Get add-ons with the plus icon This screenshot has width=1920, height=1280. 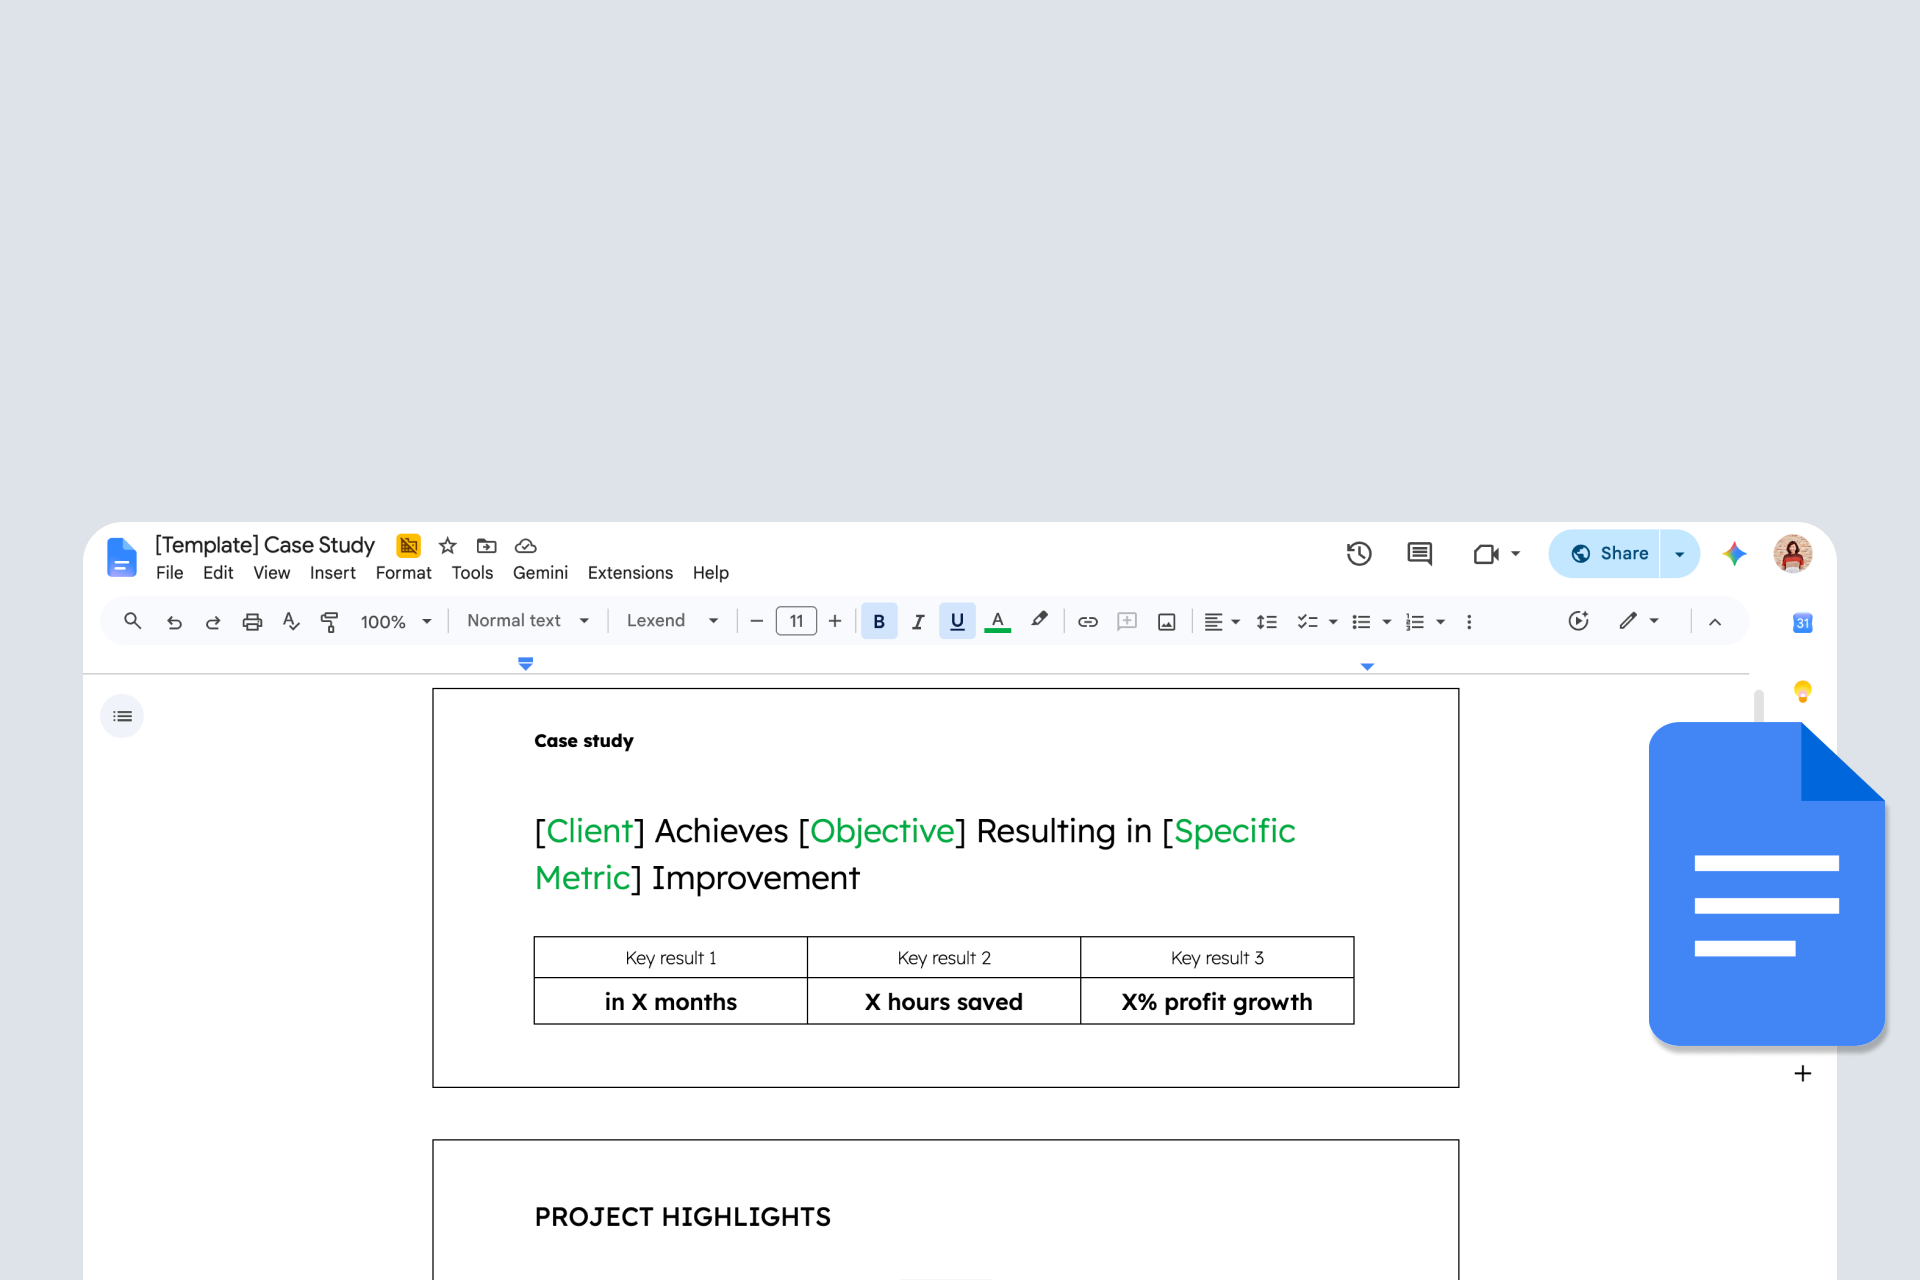coord(1802,1073)
